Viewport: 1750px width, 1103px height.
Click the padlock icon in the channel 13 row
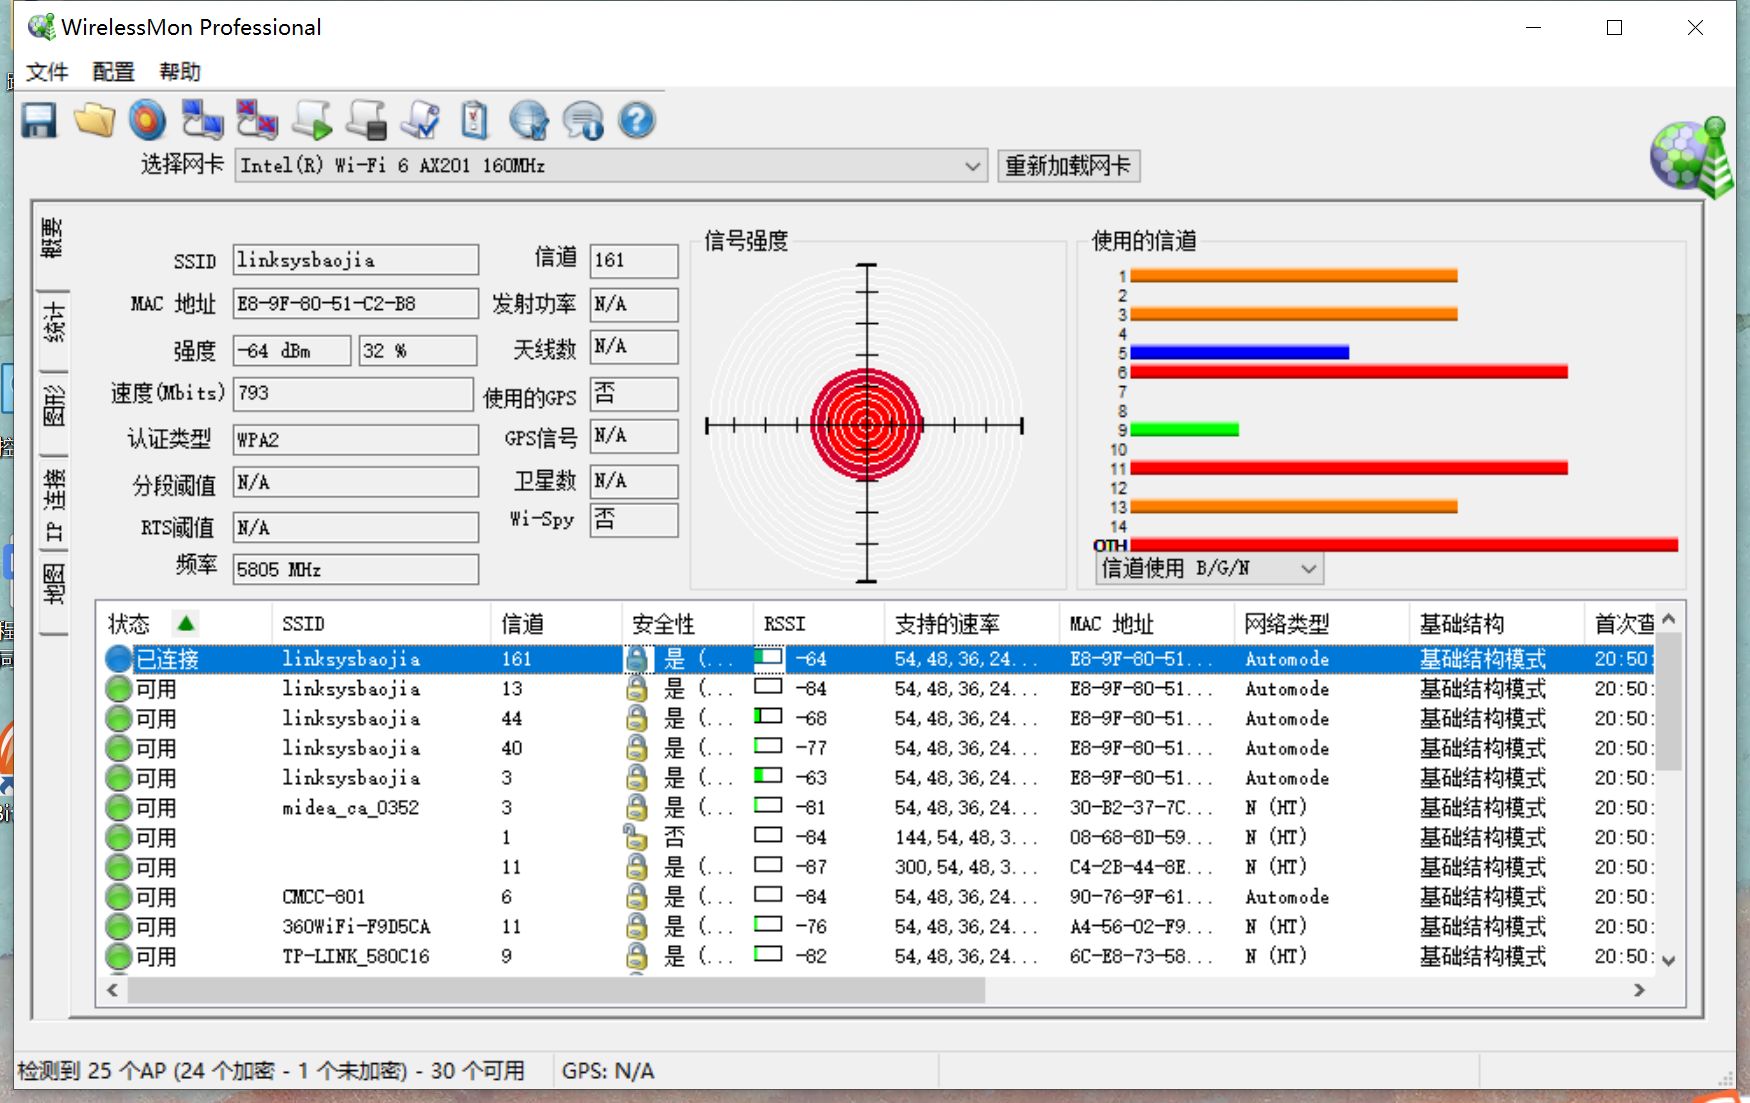click(636, 688)
